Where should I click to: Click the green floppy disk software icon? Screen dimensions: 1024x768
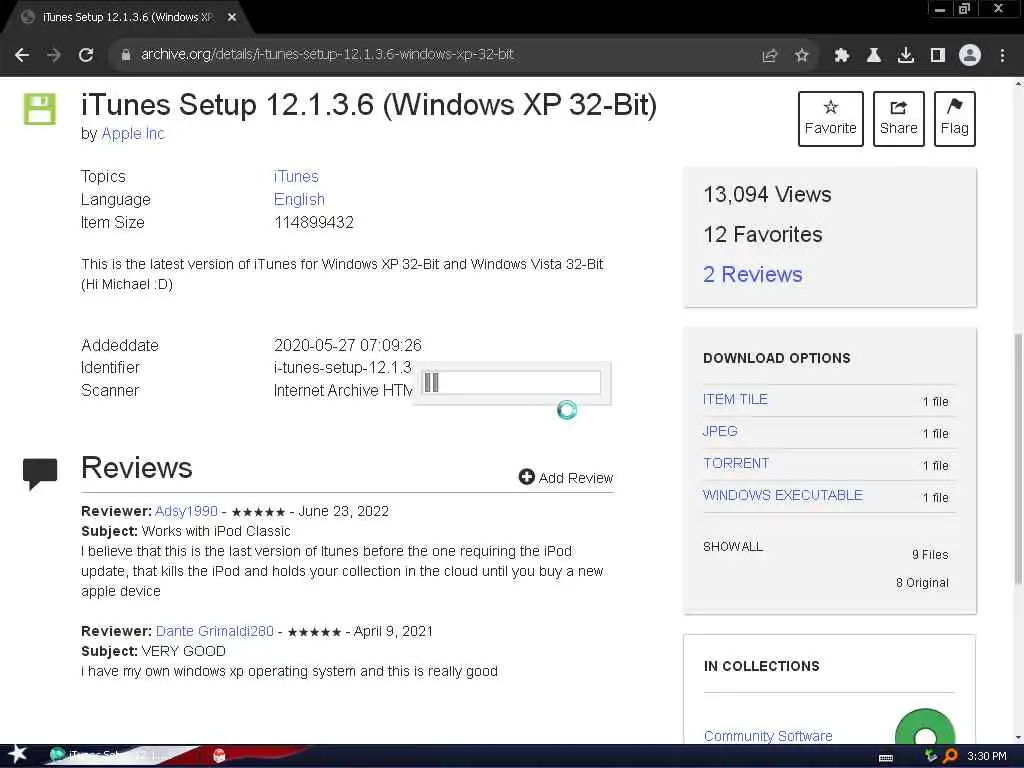[x=40, y=109]
